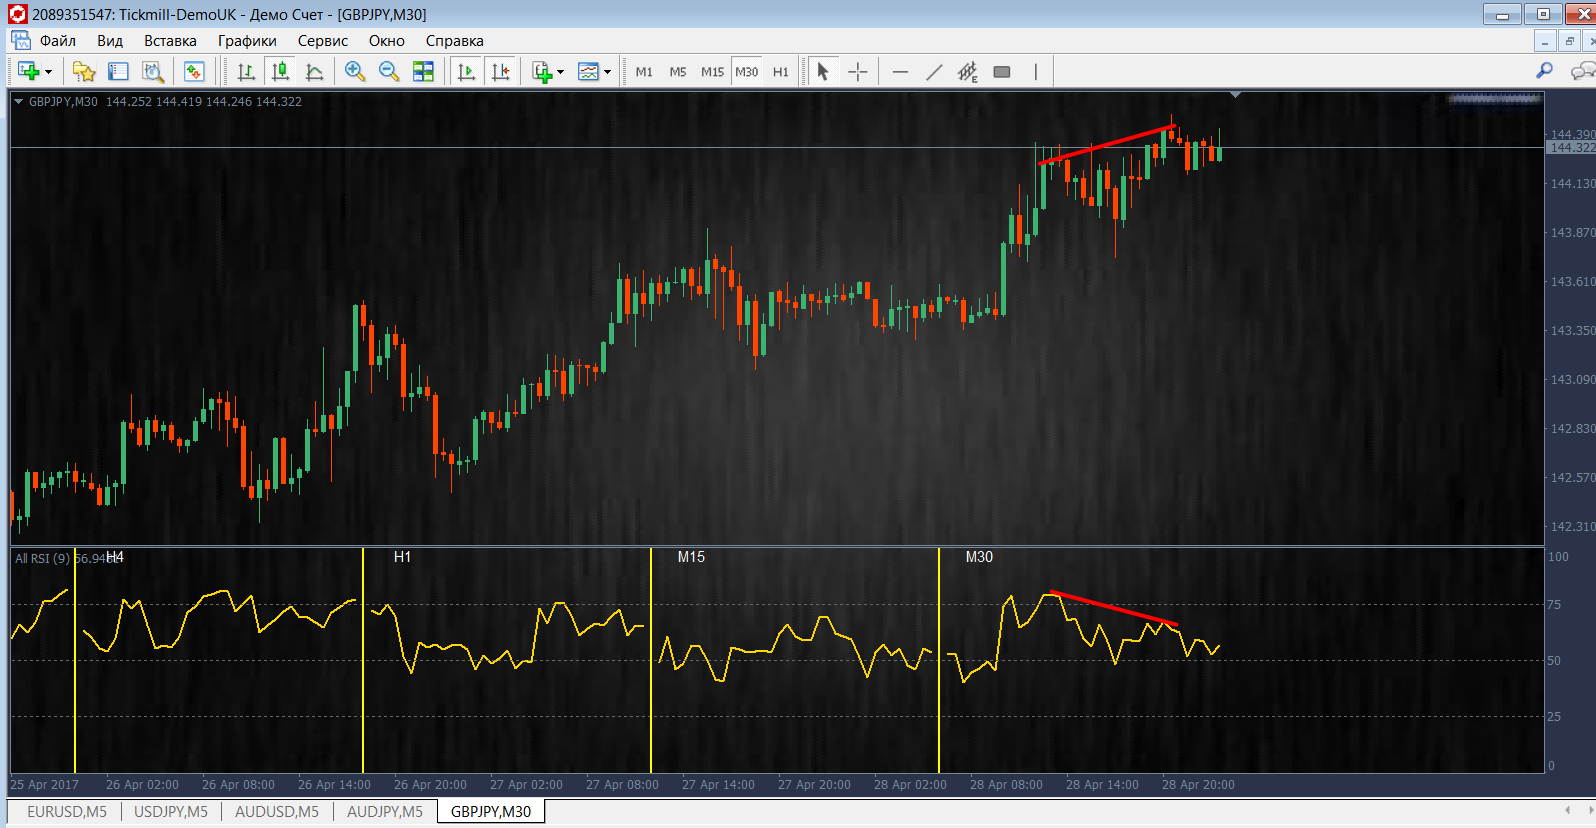Click the chart shift triangle marker at top

(x=1236, y=95)
